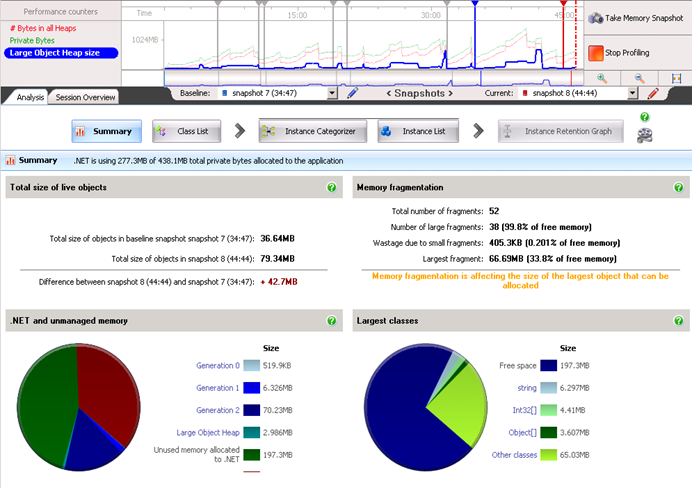692x488 pixels.
Task: Click the Take Memory Snapshot camera icon
Action: (595, 18)
